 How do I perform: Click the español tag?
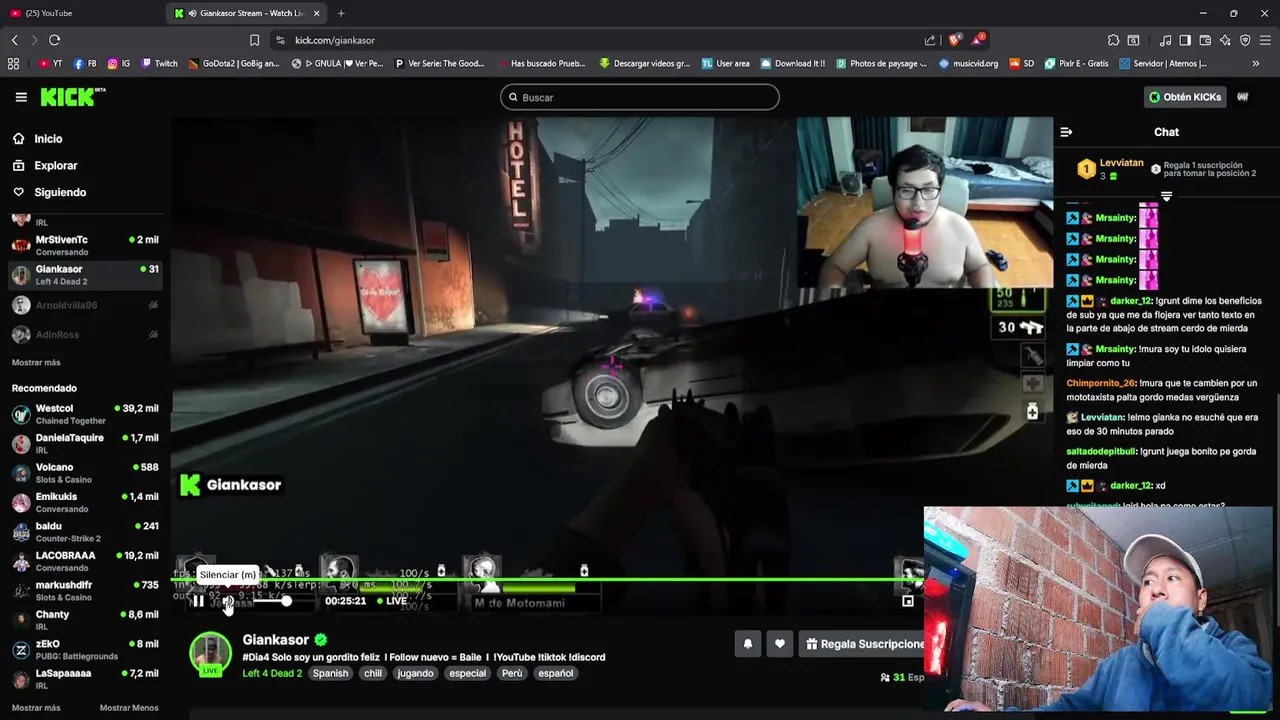tap(556, 673)
